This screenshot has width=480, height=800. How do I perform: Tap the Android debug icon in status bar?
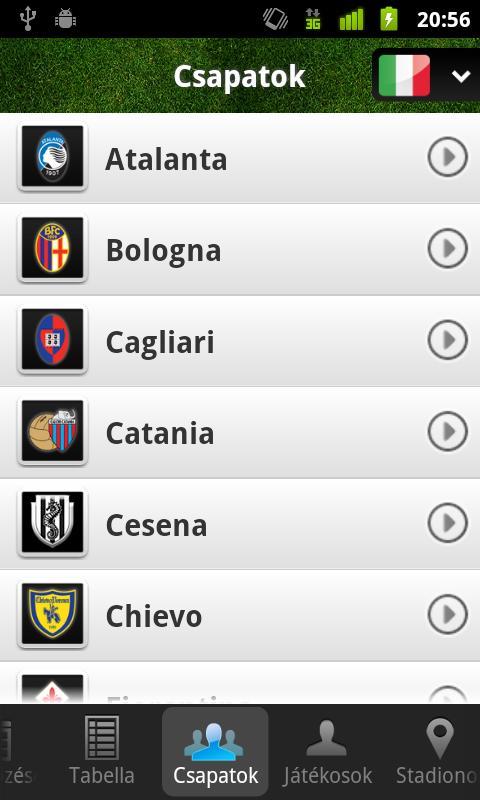coord(65,19)
